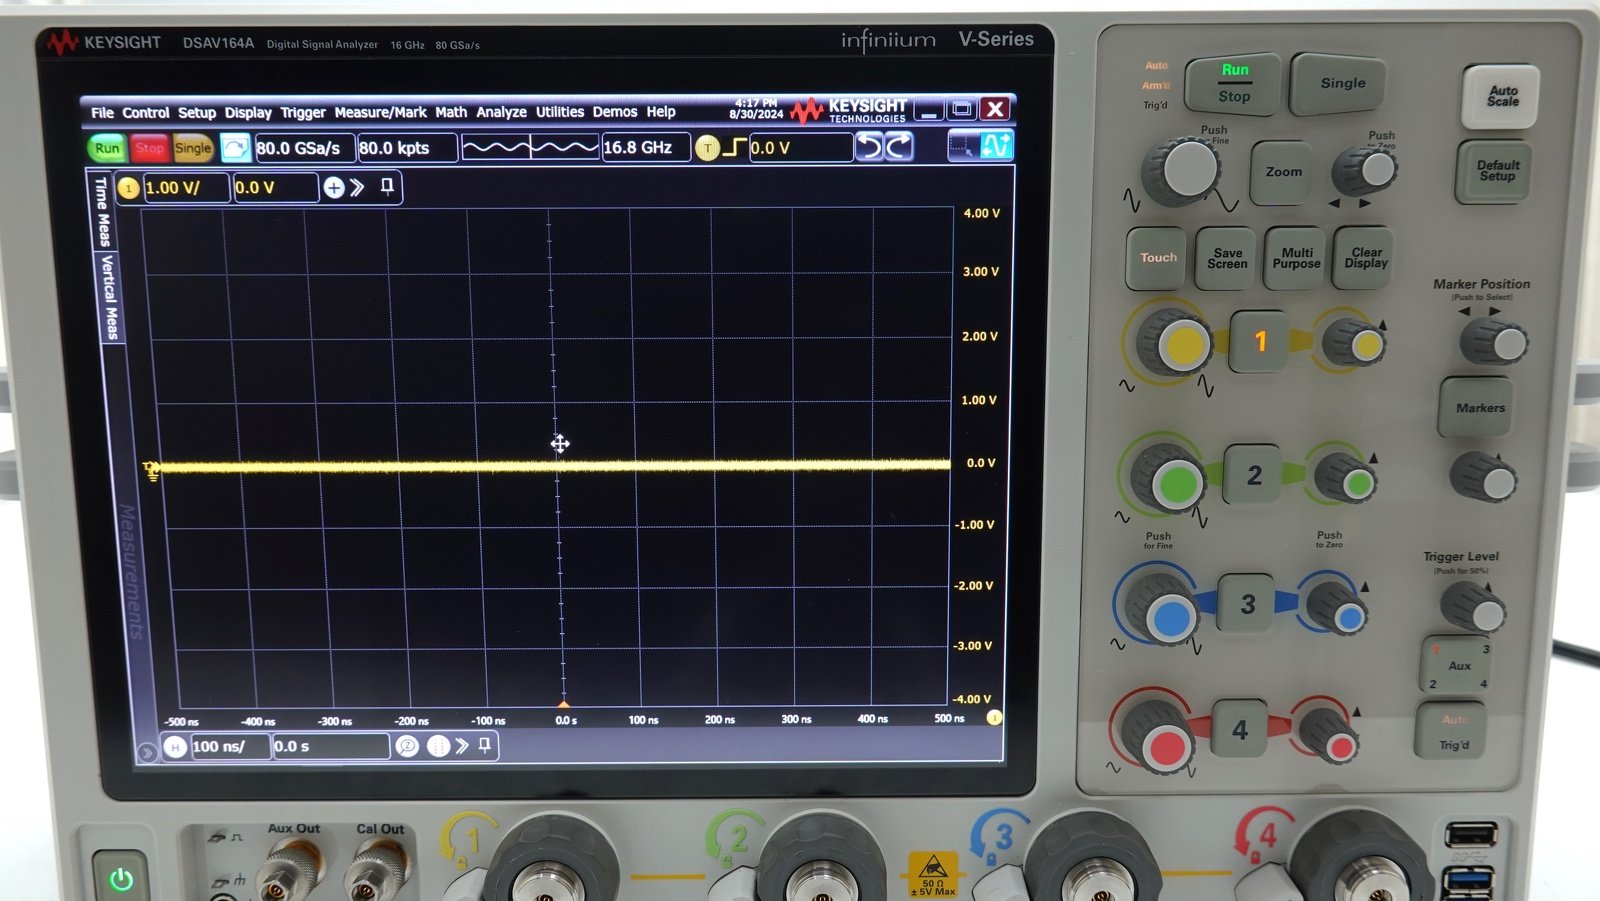The width and height of the screenshot is (1600, 901).
Task: Click the grid icon in horizontal bar
Action: (x=438, y=746)
